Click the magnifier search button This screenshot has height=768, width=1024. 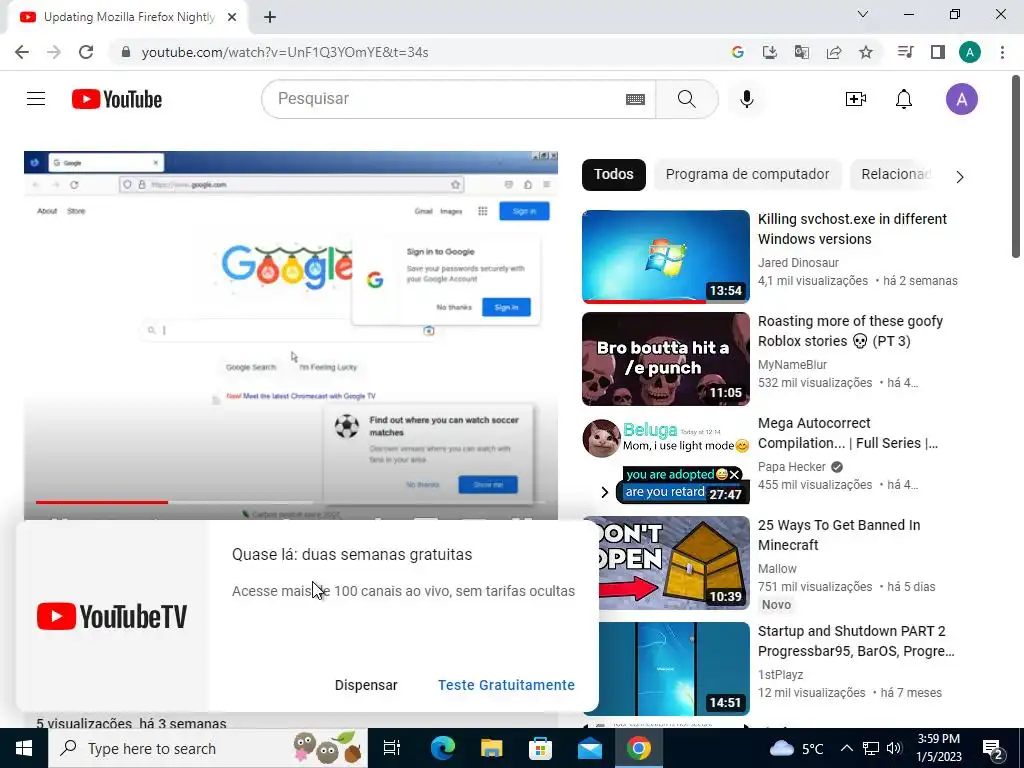[x=686, y=99]
